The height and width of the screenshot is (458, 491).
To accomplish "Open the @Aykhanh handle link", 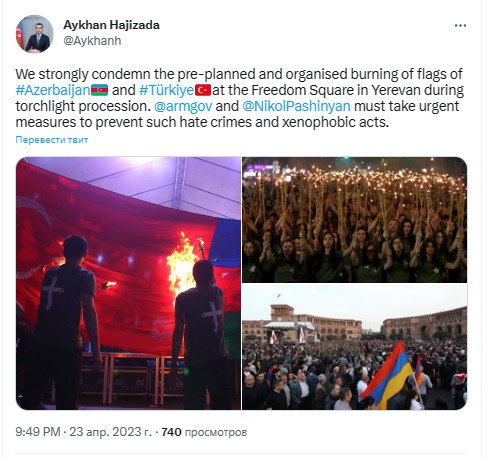I will point(92,41).
